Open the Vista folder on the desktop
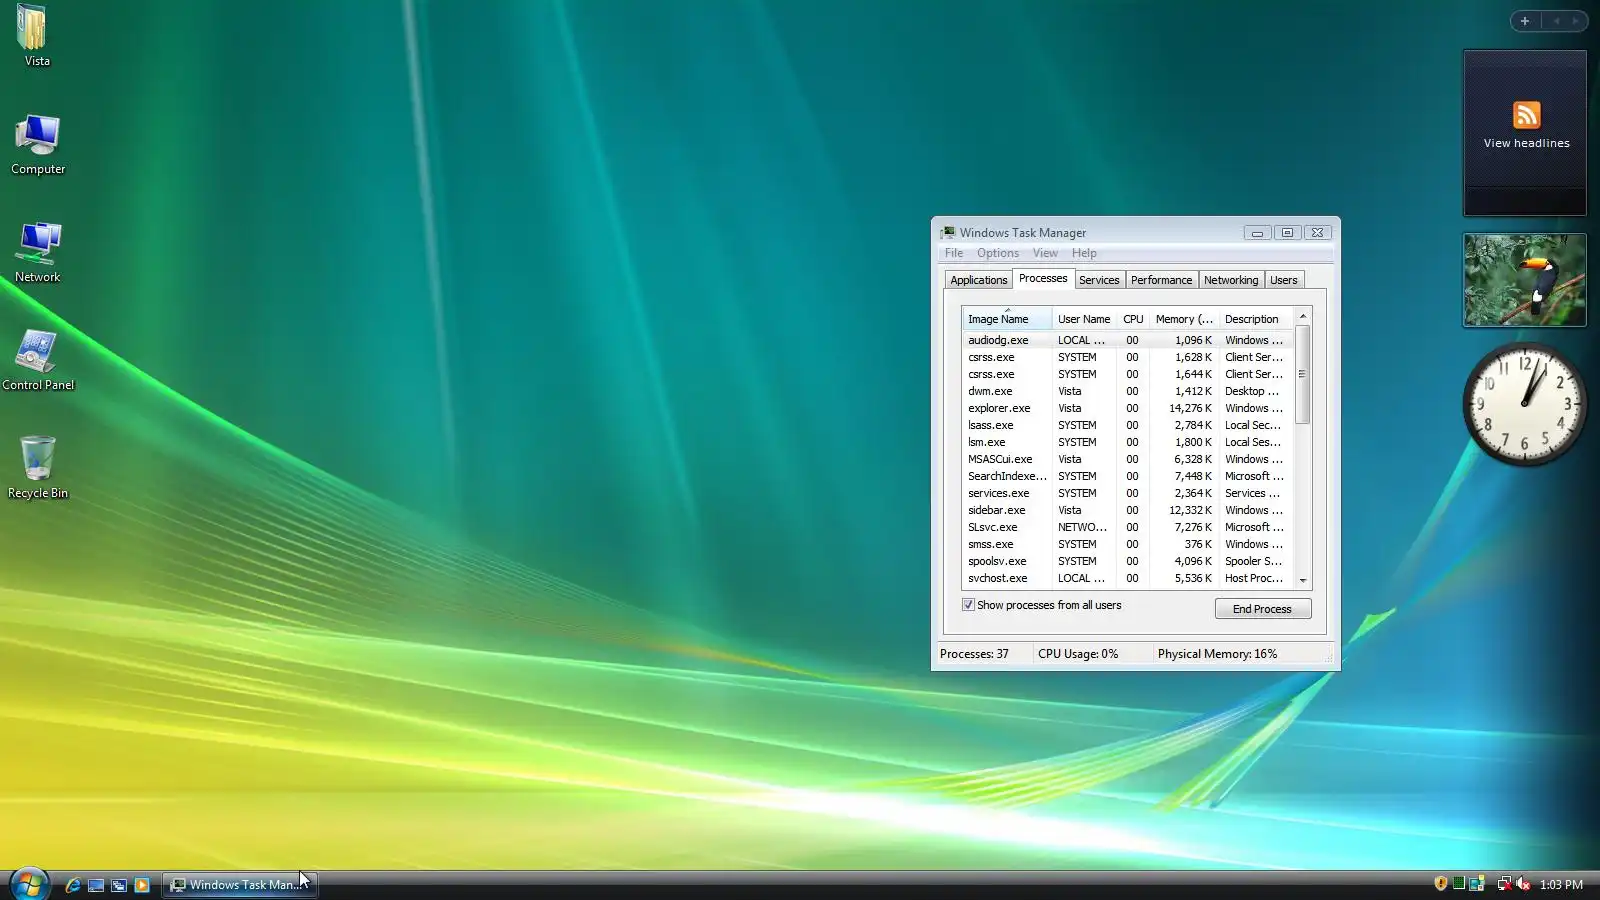1600x900 pixels. (x=34, y=36)
